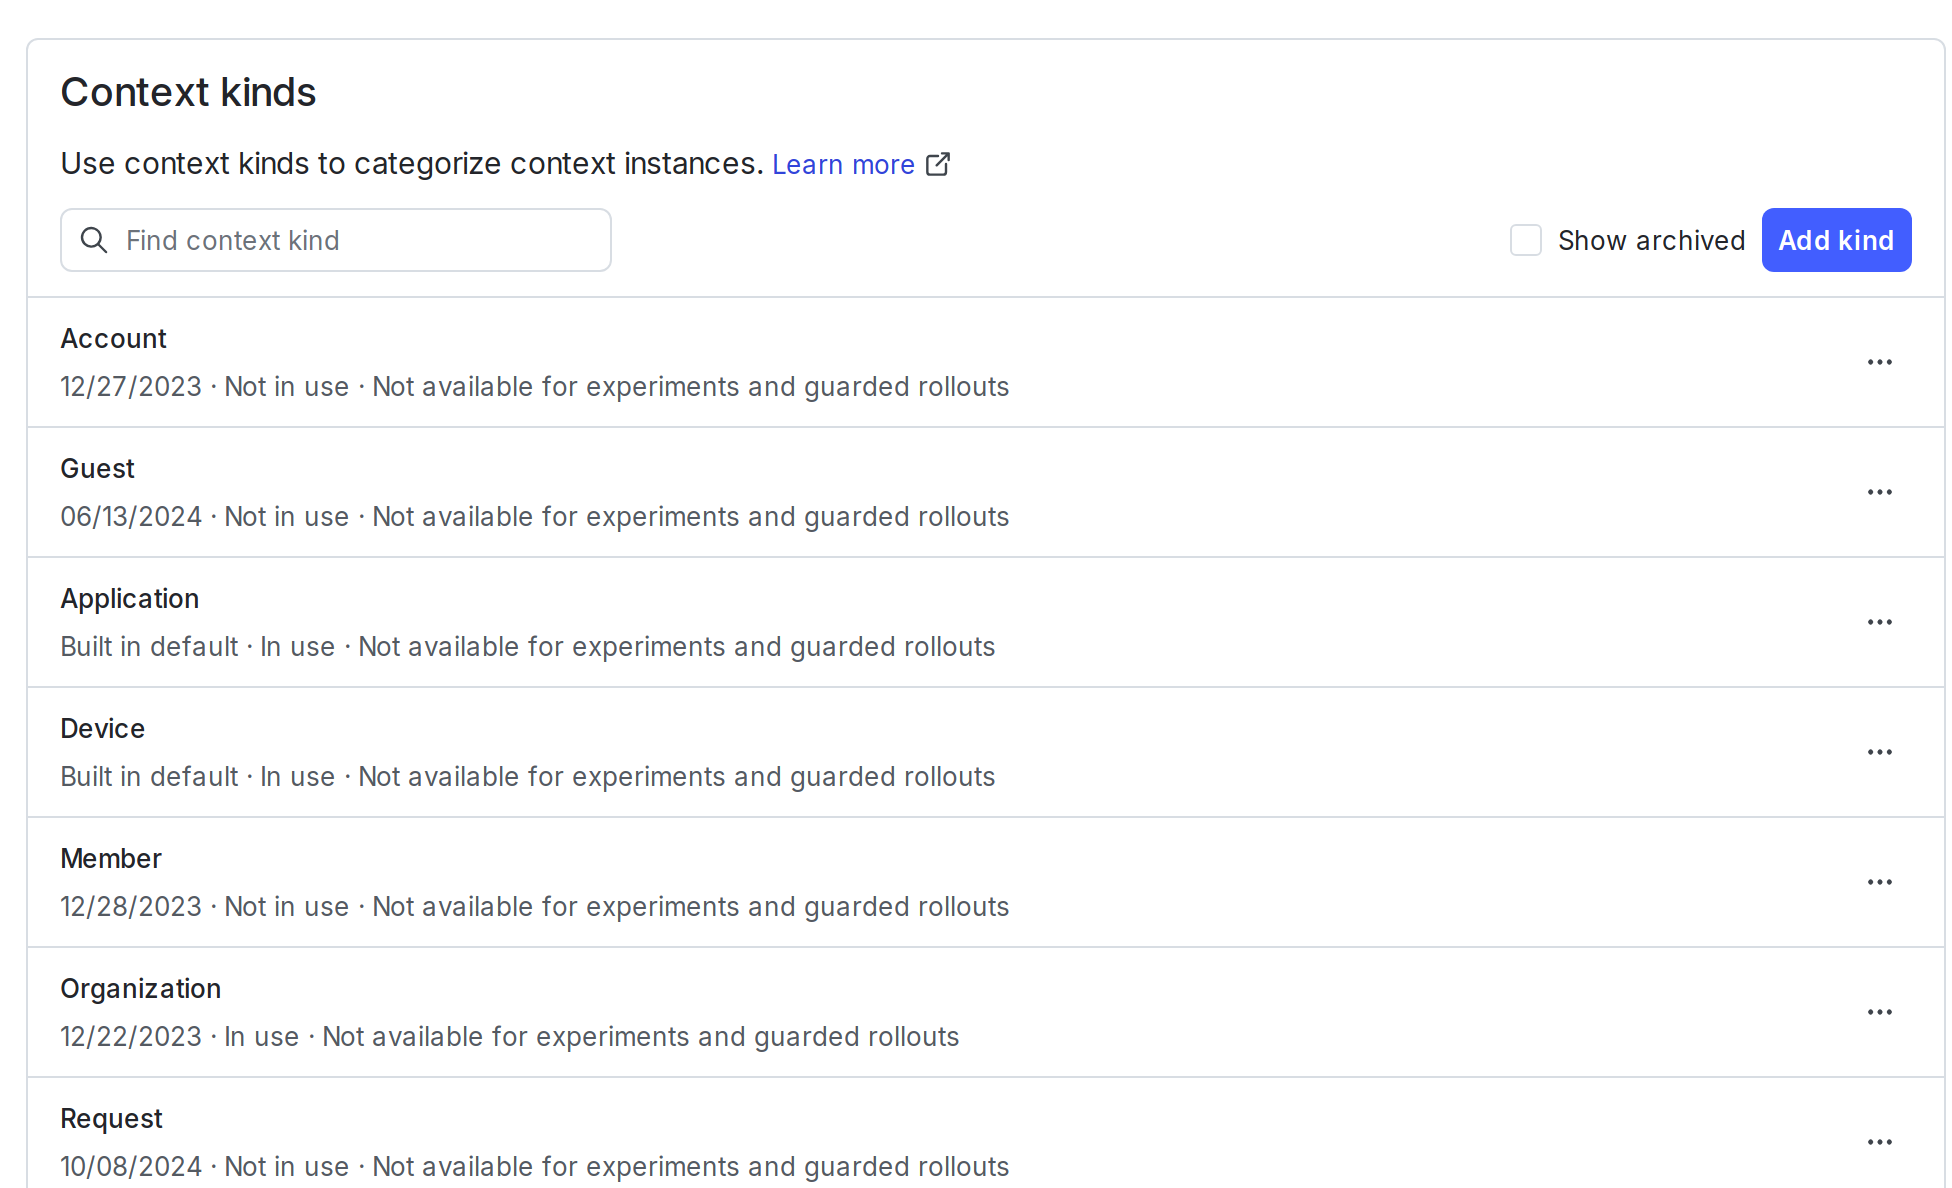
Task: Click the magnifying glass search icon
Action: [x=94, y=240]
